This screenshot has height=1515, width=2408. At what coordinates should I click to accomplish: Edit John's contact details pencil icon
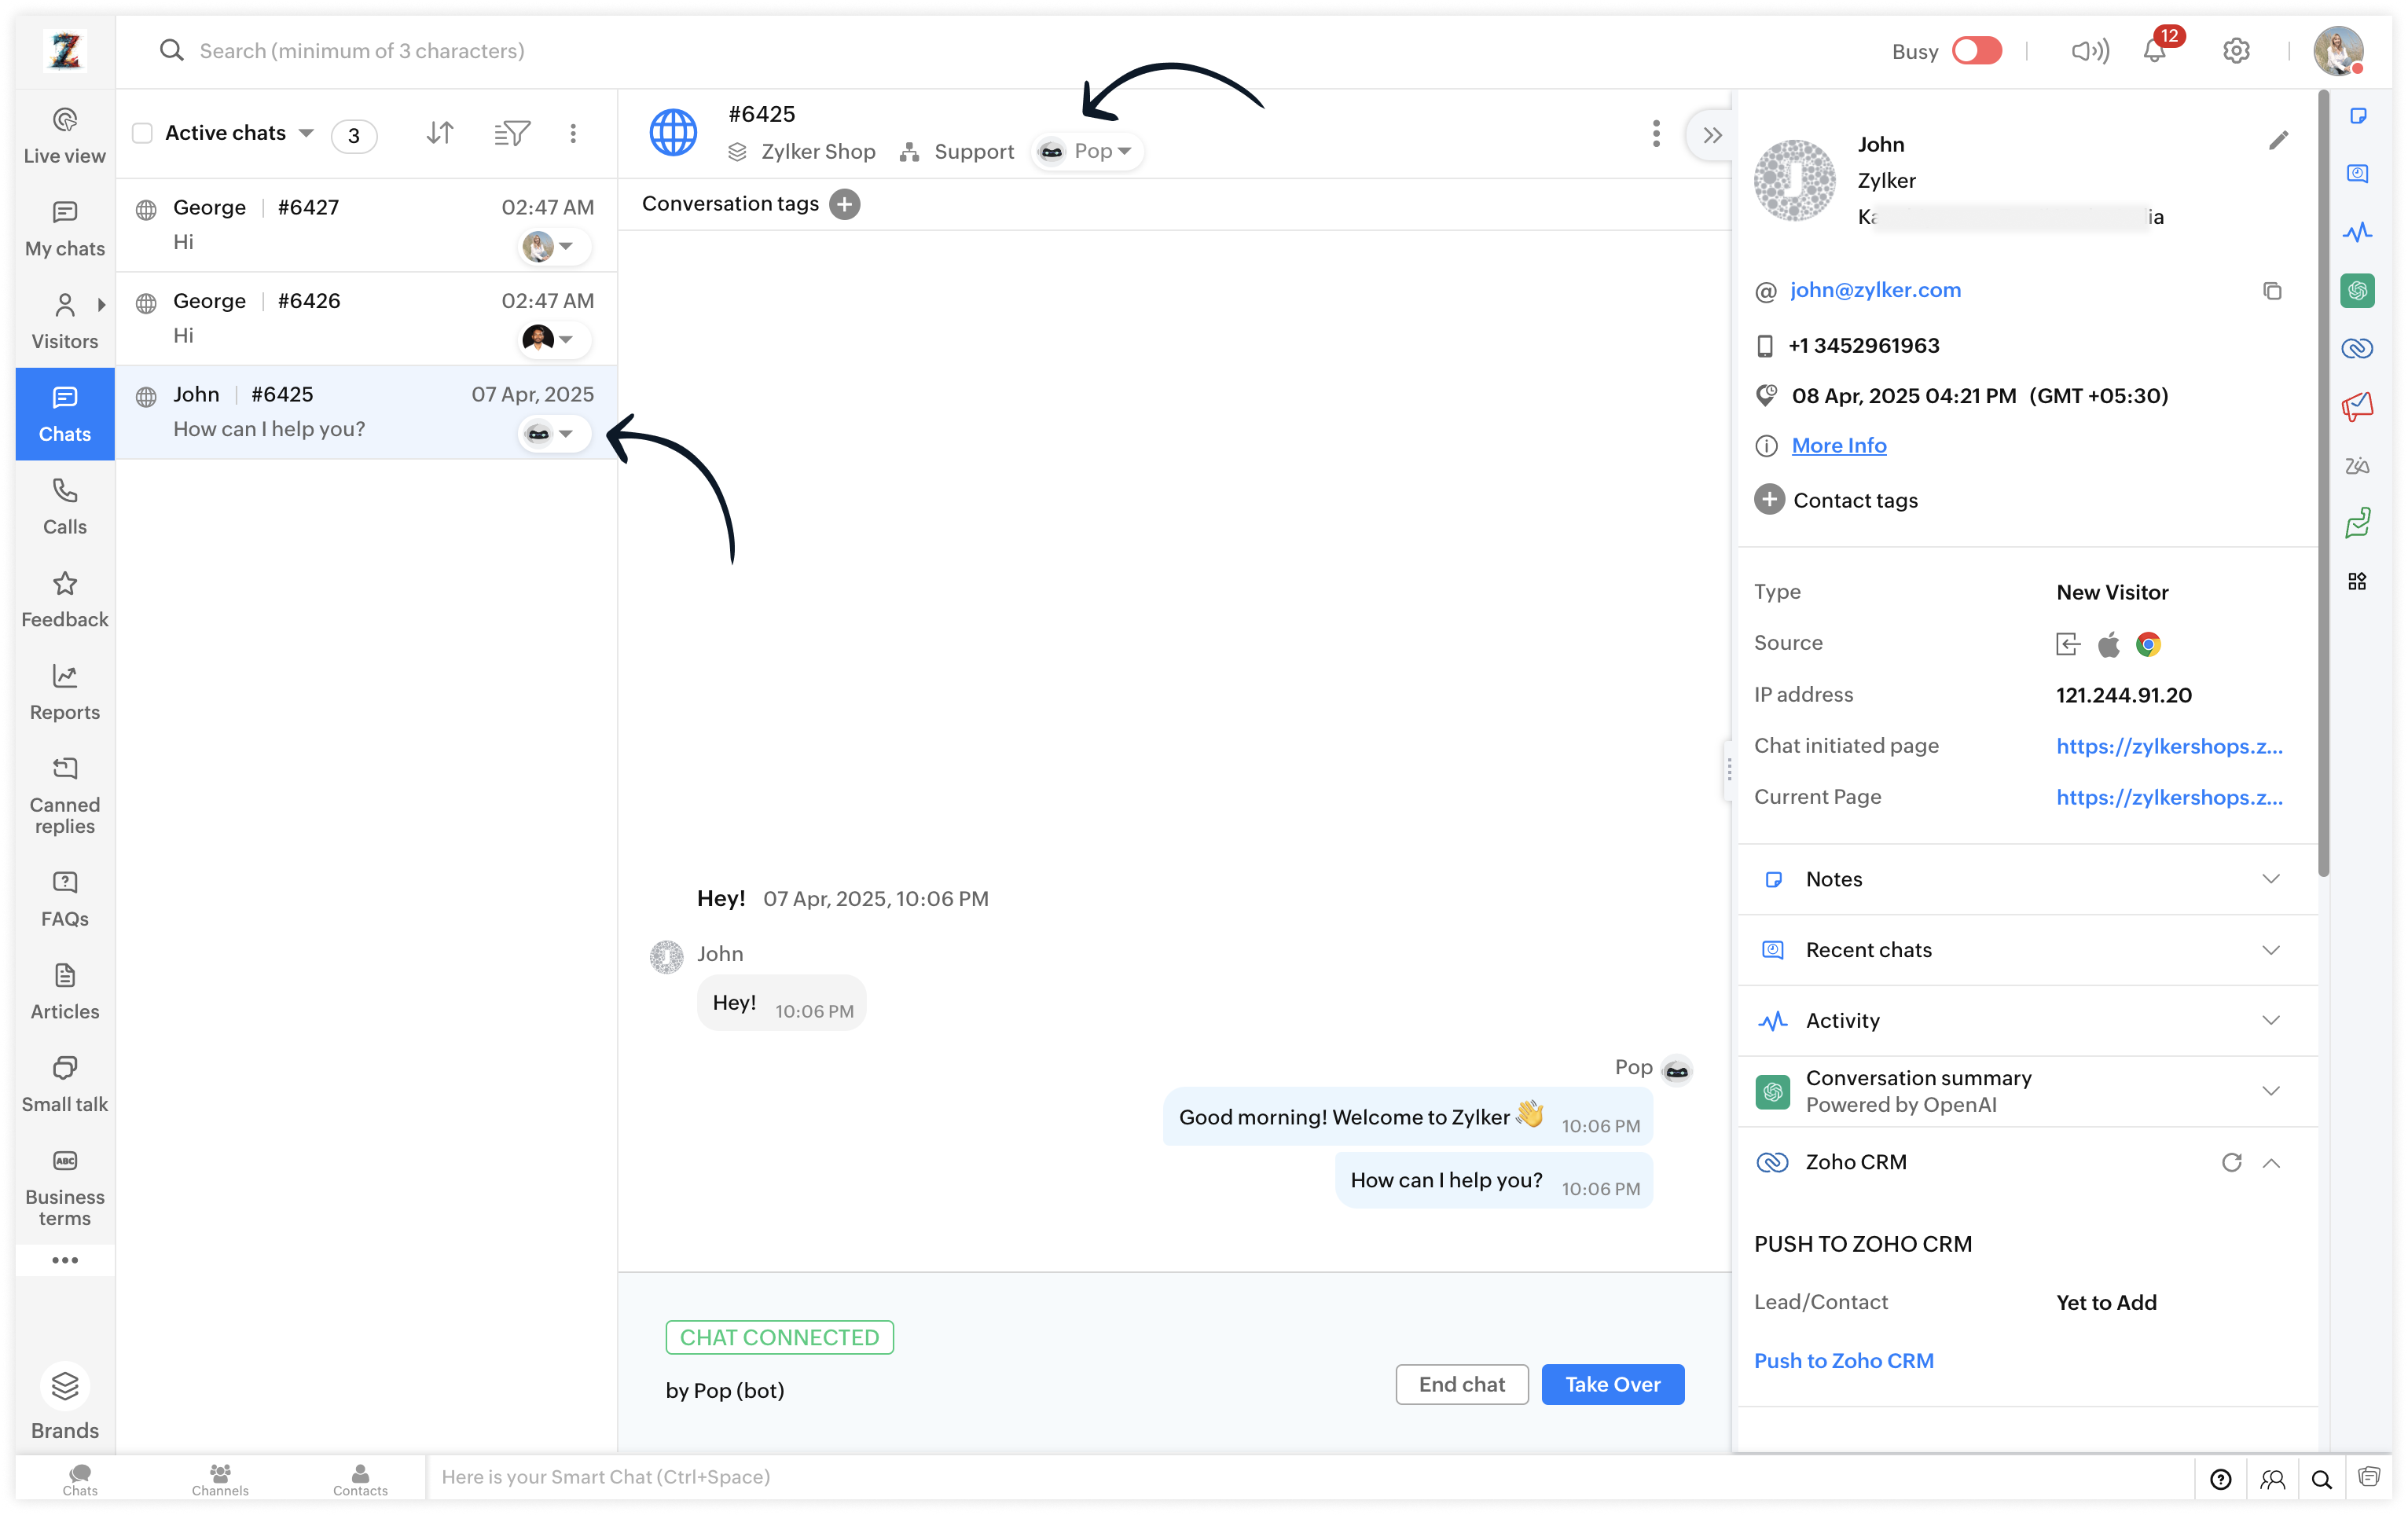tap(2278, 141)
